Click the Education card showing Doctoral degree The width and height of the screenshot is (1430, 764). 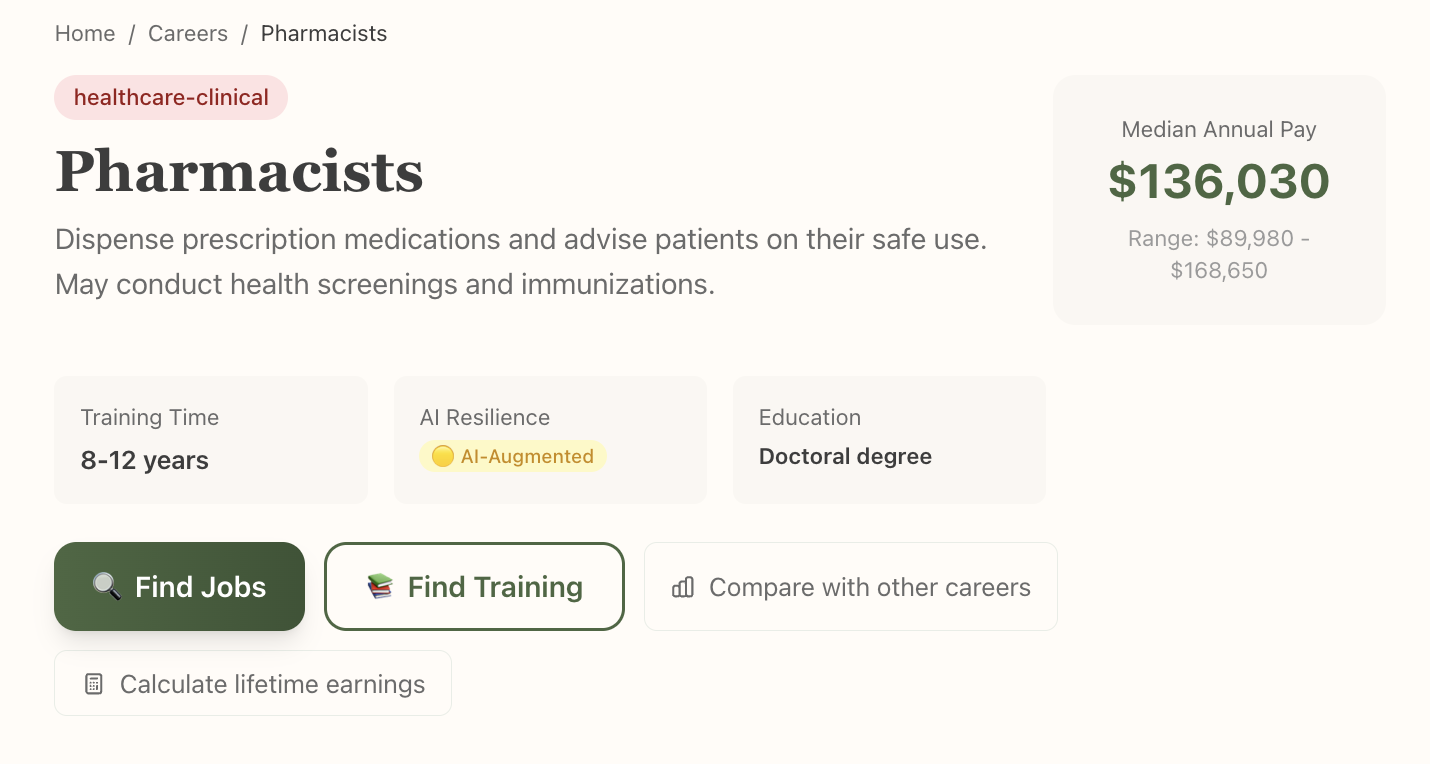point(889,439)
